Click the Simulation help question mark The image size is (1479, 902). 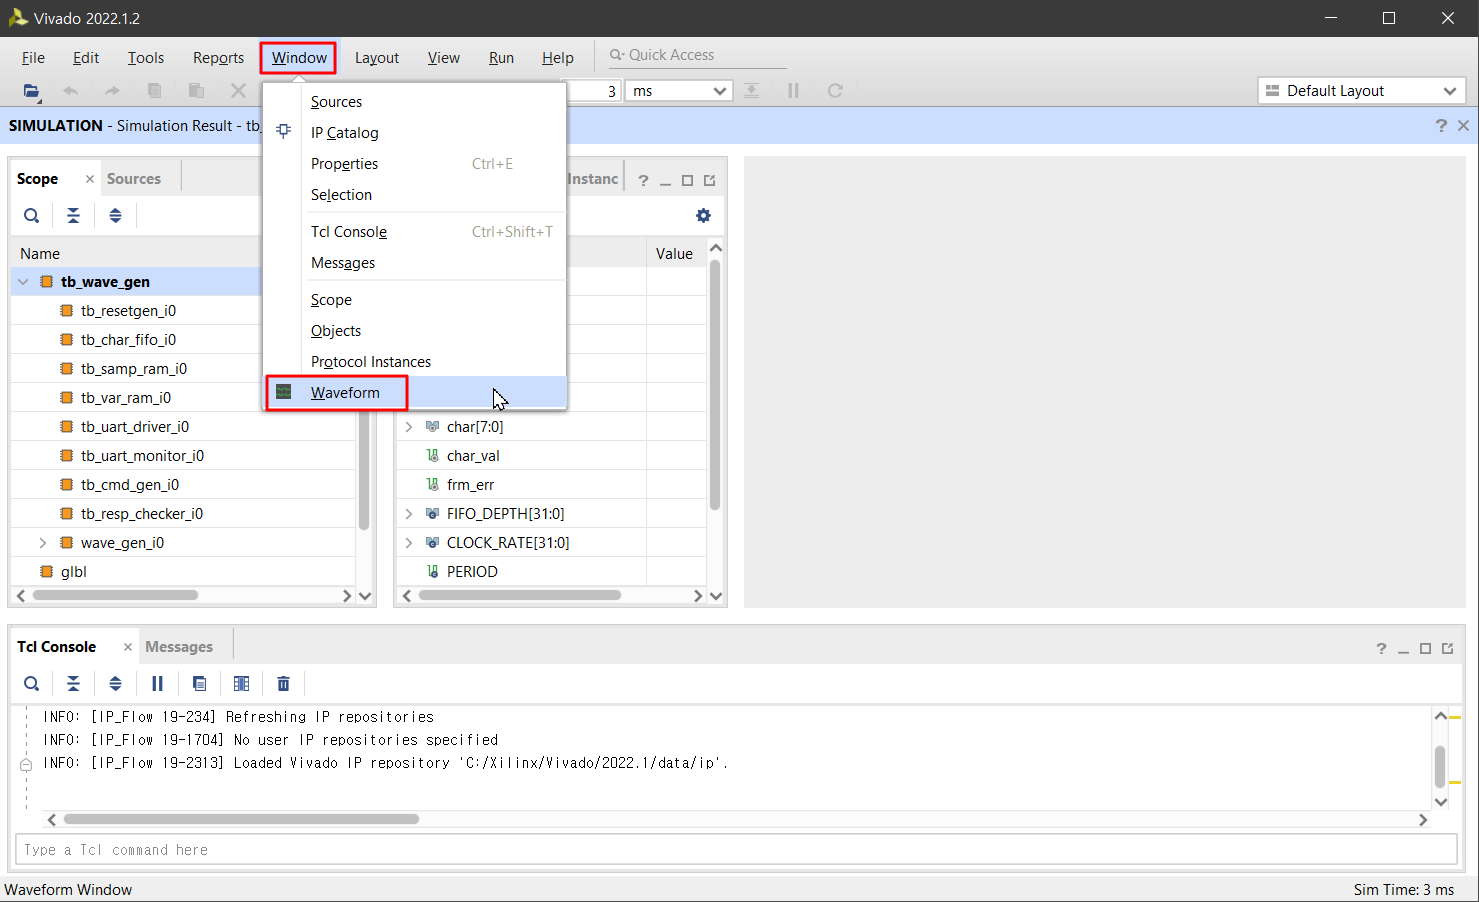[x=1441, y=125]
